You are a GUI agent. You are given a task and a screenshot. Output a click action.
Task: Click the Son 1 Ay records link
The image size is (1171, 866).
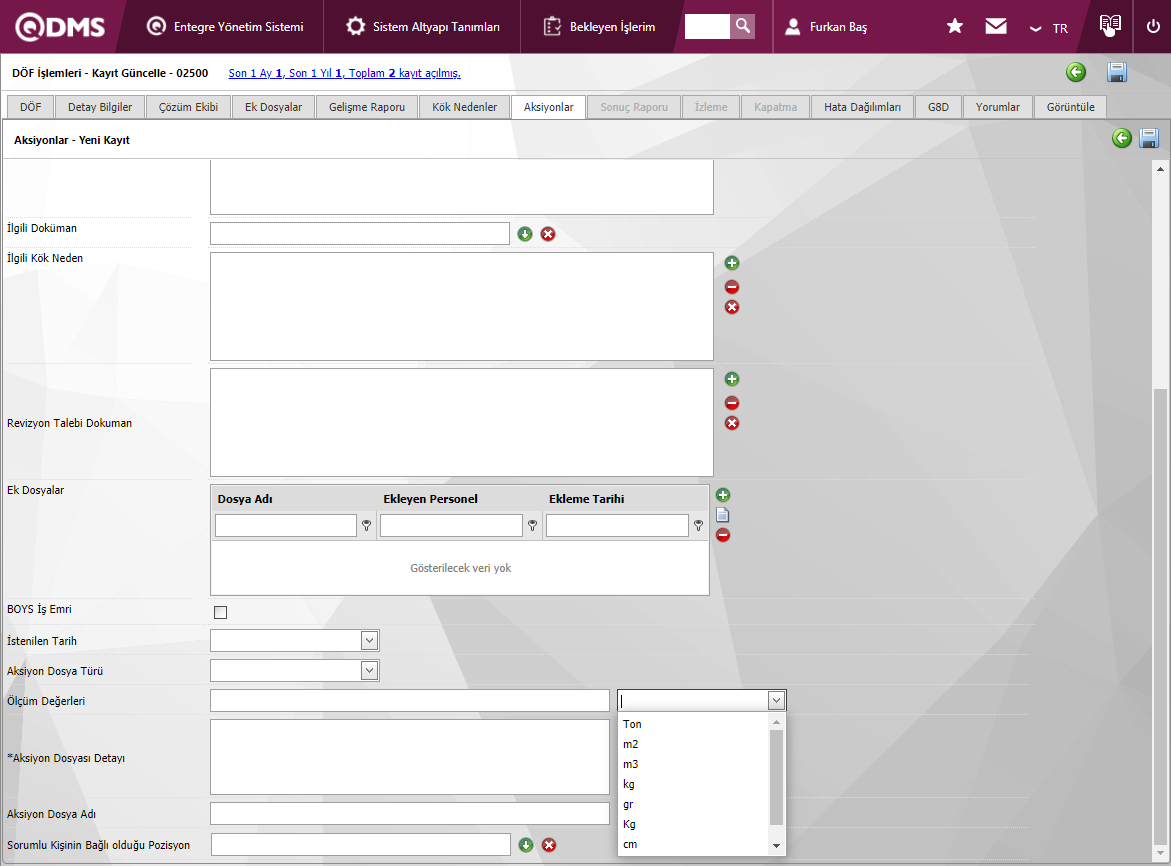click(x=344, y=73)
